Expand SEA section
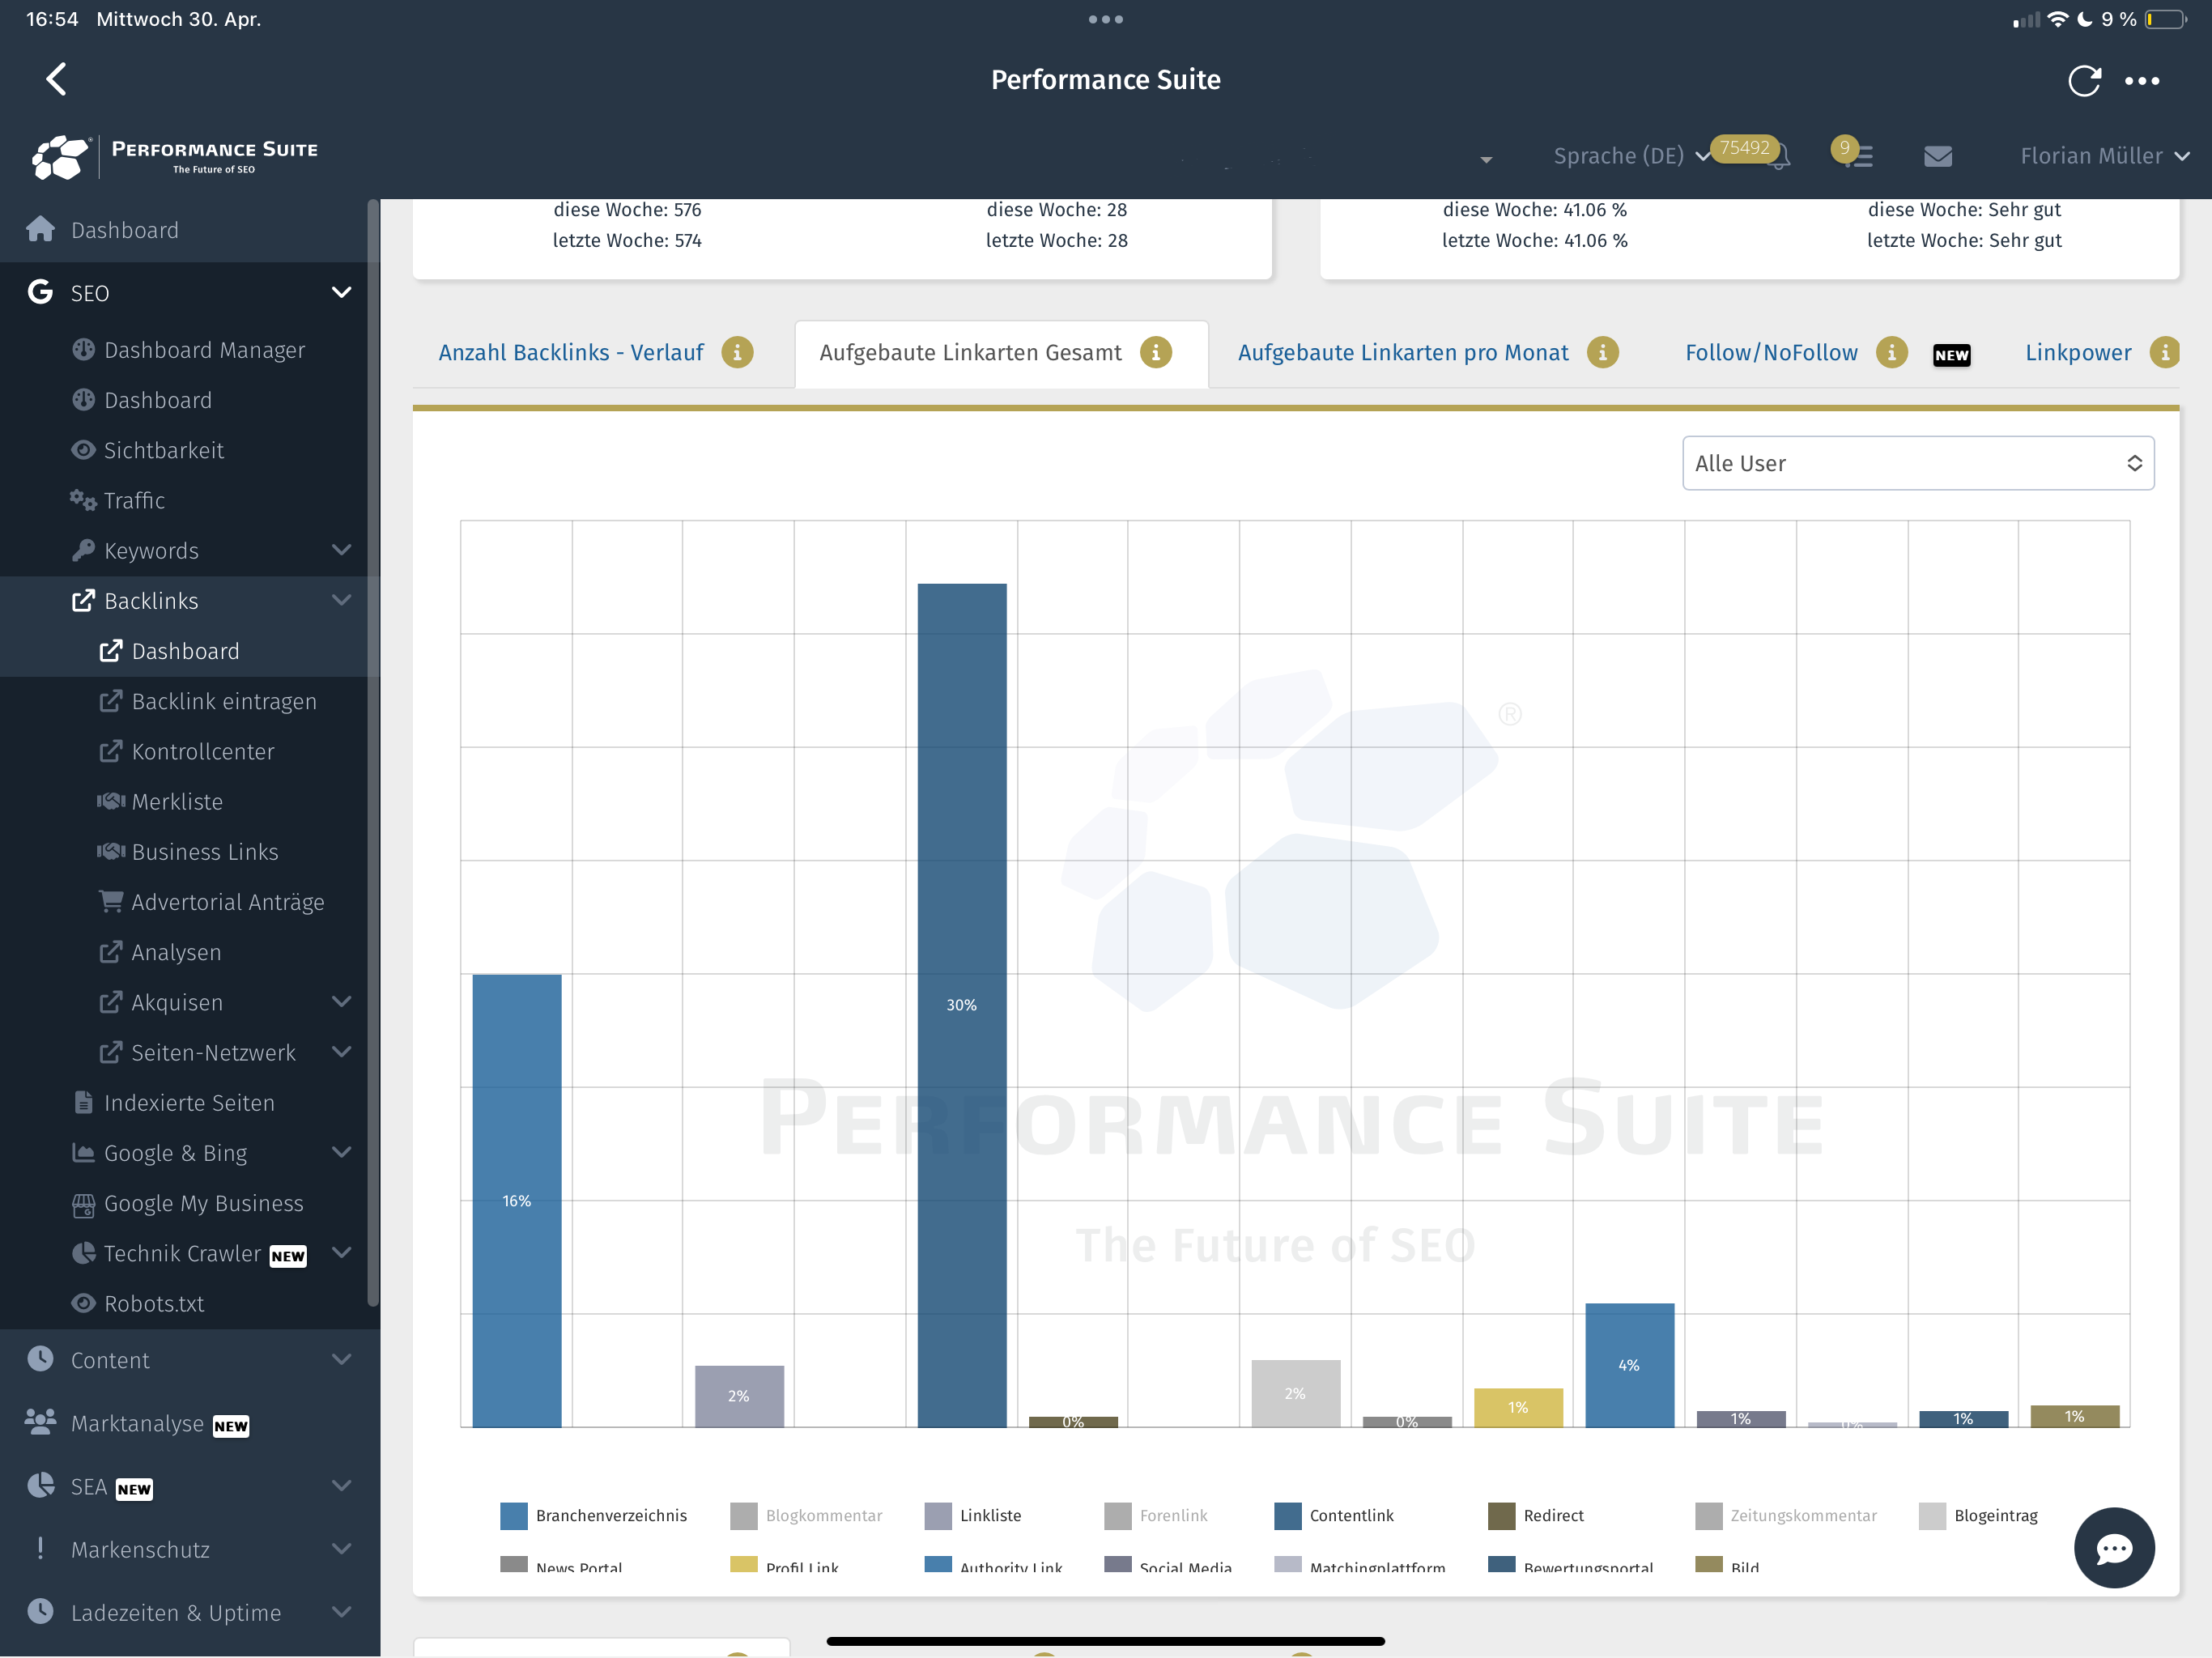The width and height of the screenshot is (2212, 1658). coord(341,1486)
